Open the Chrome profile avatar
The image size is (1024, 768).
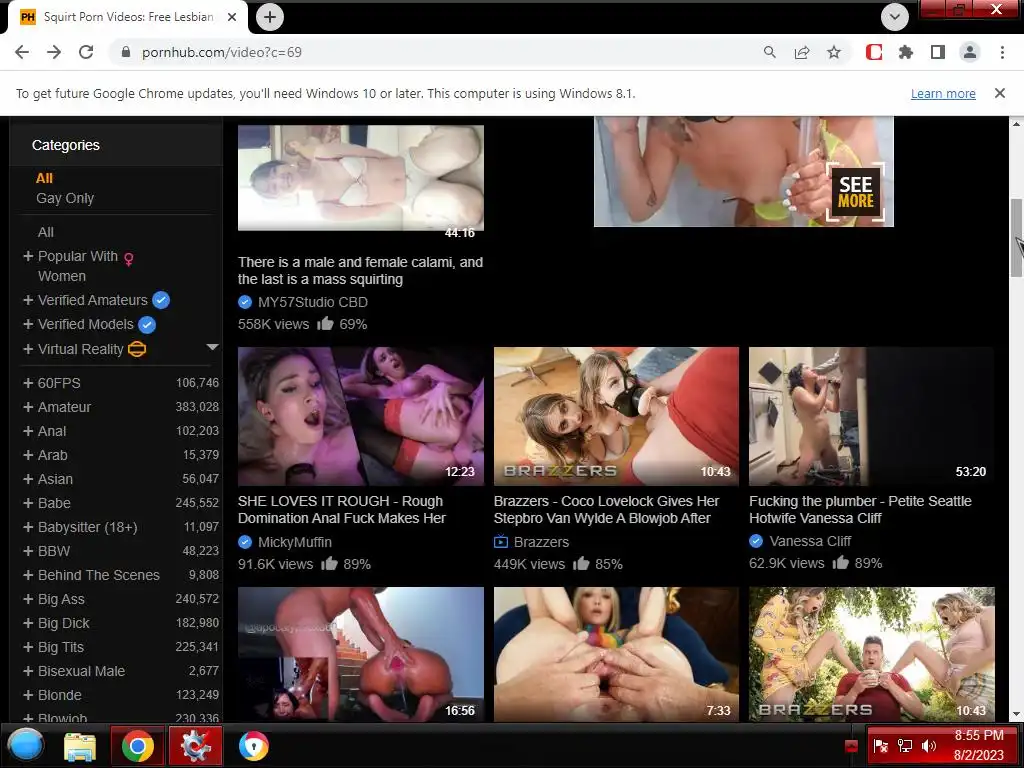pos(970,52)
